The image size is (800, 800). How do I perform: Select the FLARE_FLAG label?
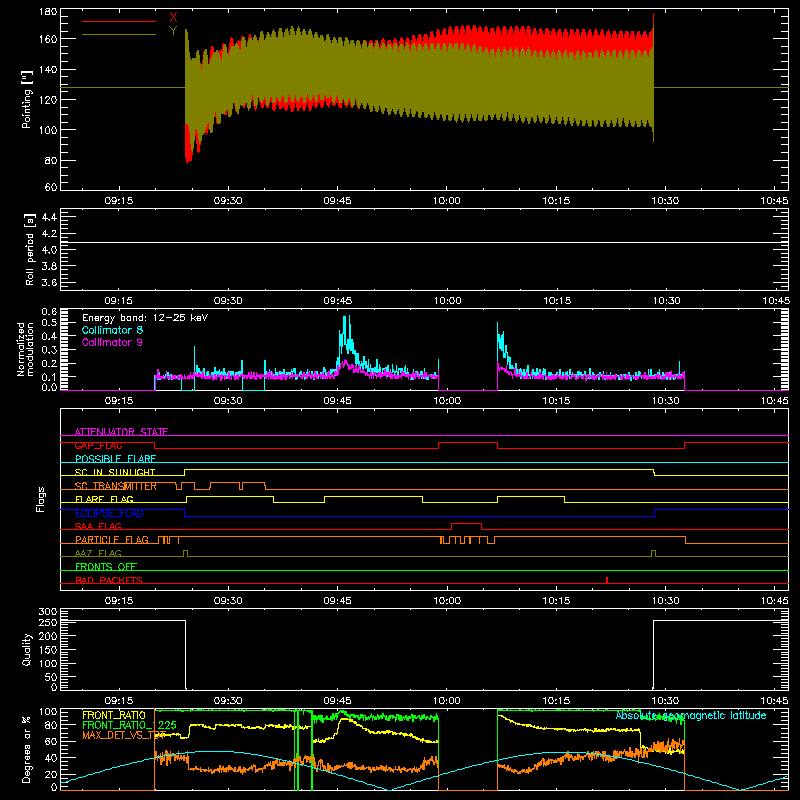[x=104, y=499]
